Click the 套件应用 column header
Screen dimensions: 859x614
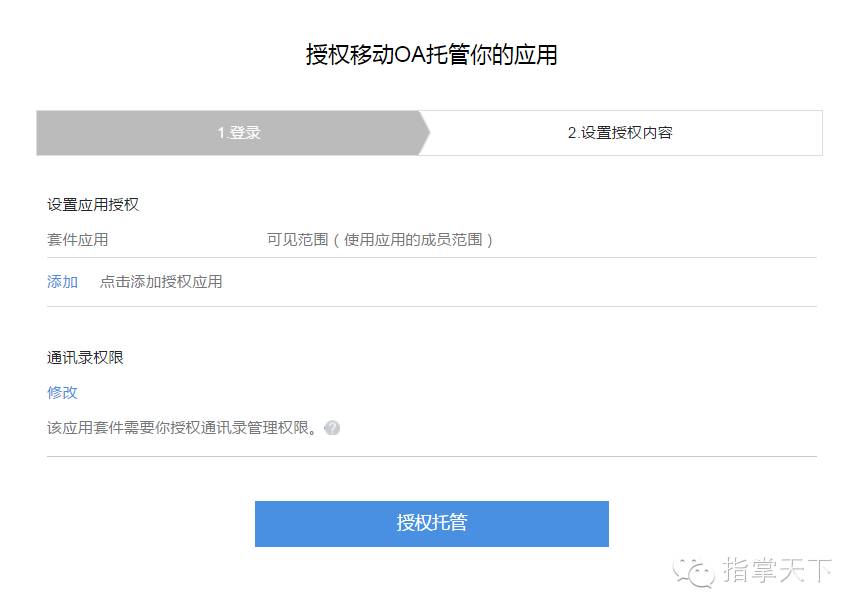(x=78, y=240)
